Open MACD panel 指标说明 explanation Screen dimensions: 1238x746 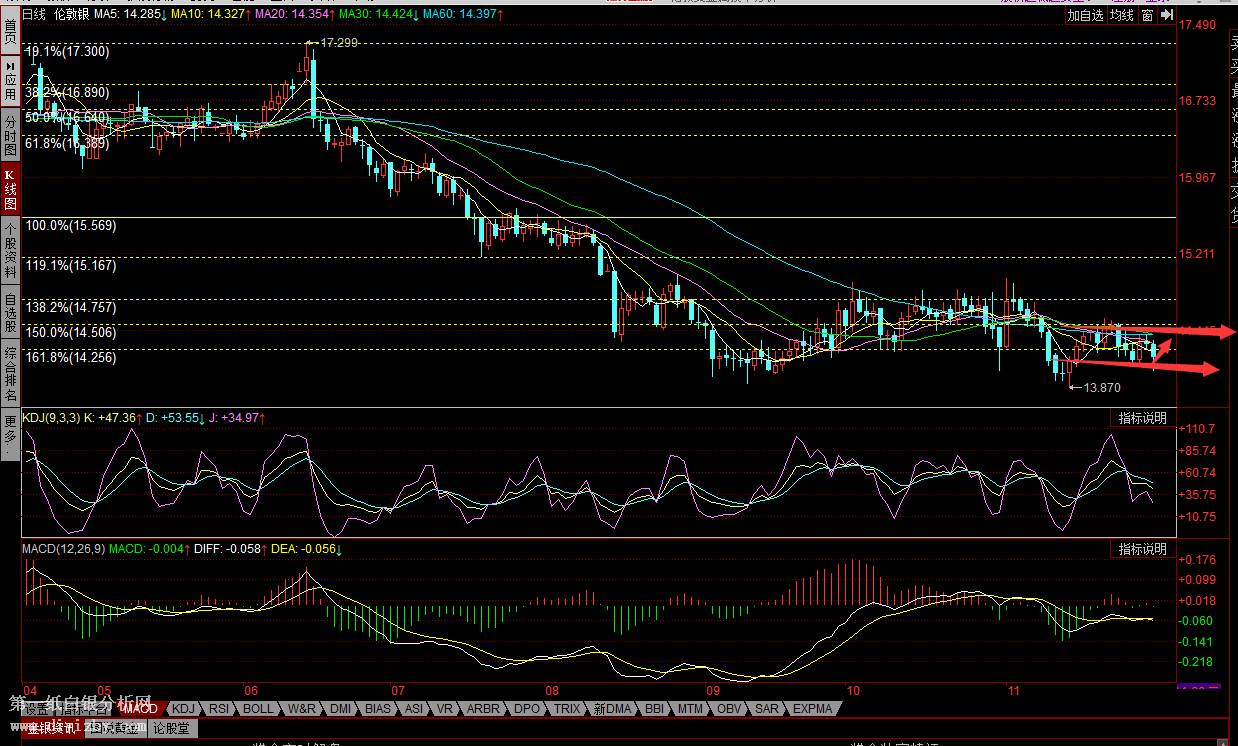(x=1142, y=549)
